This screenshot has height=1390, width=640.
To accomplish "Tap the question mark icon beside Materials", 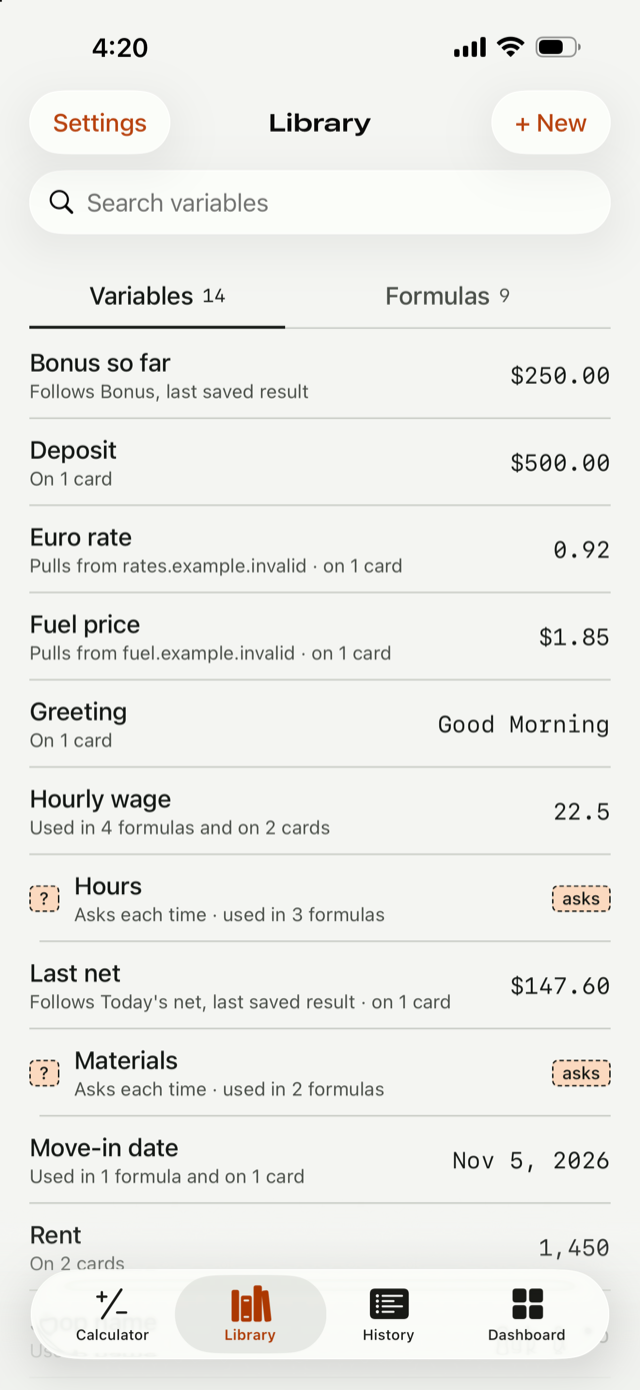I will pos(44,1073).
